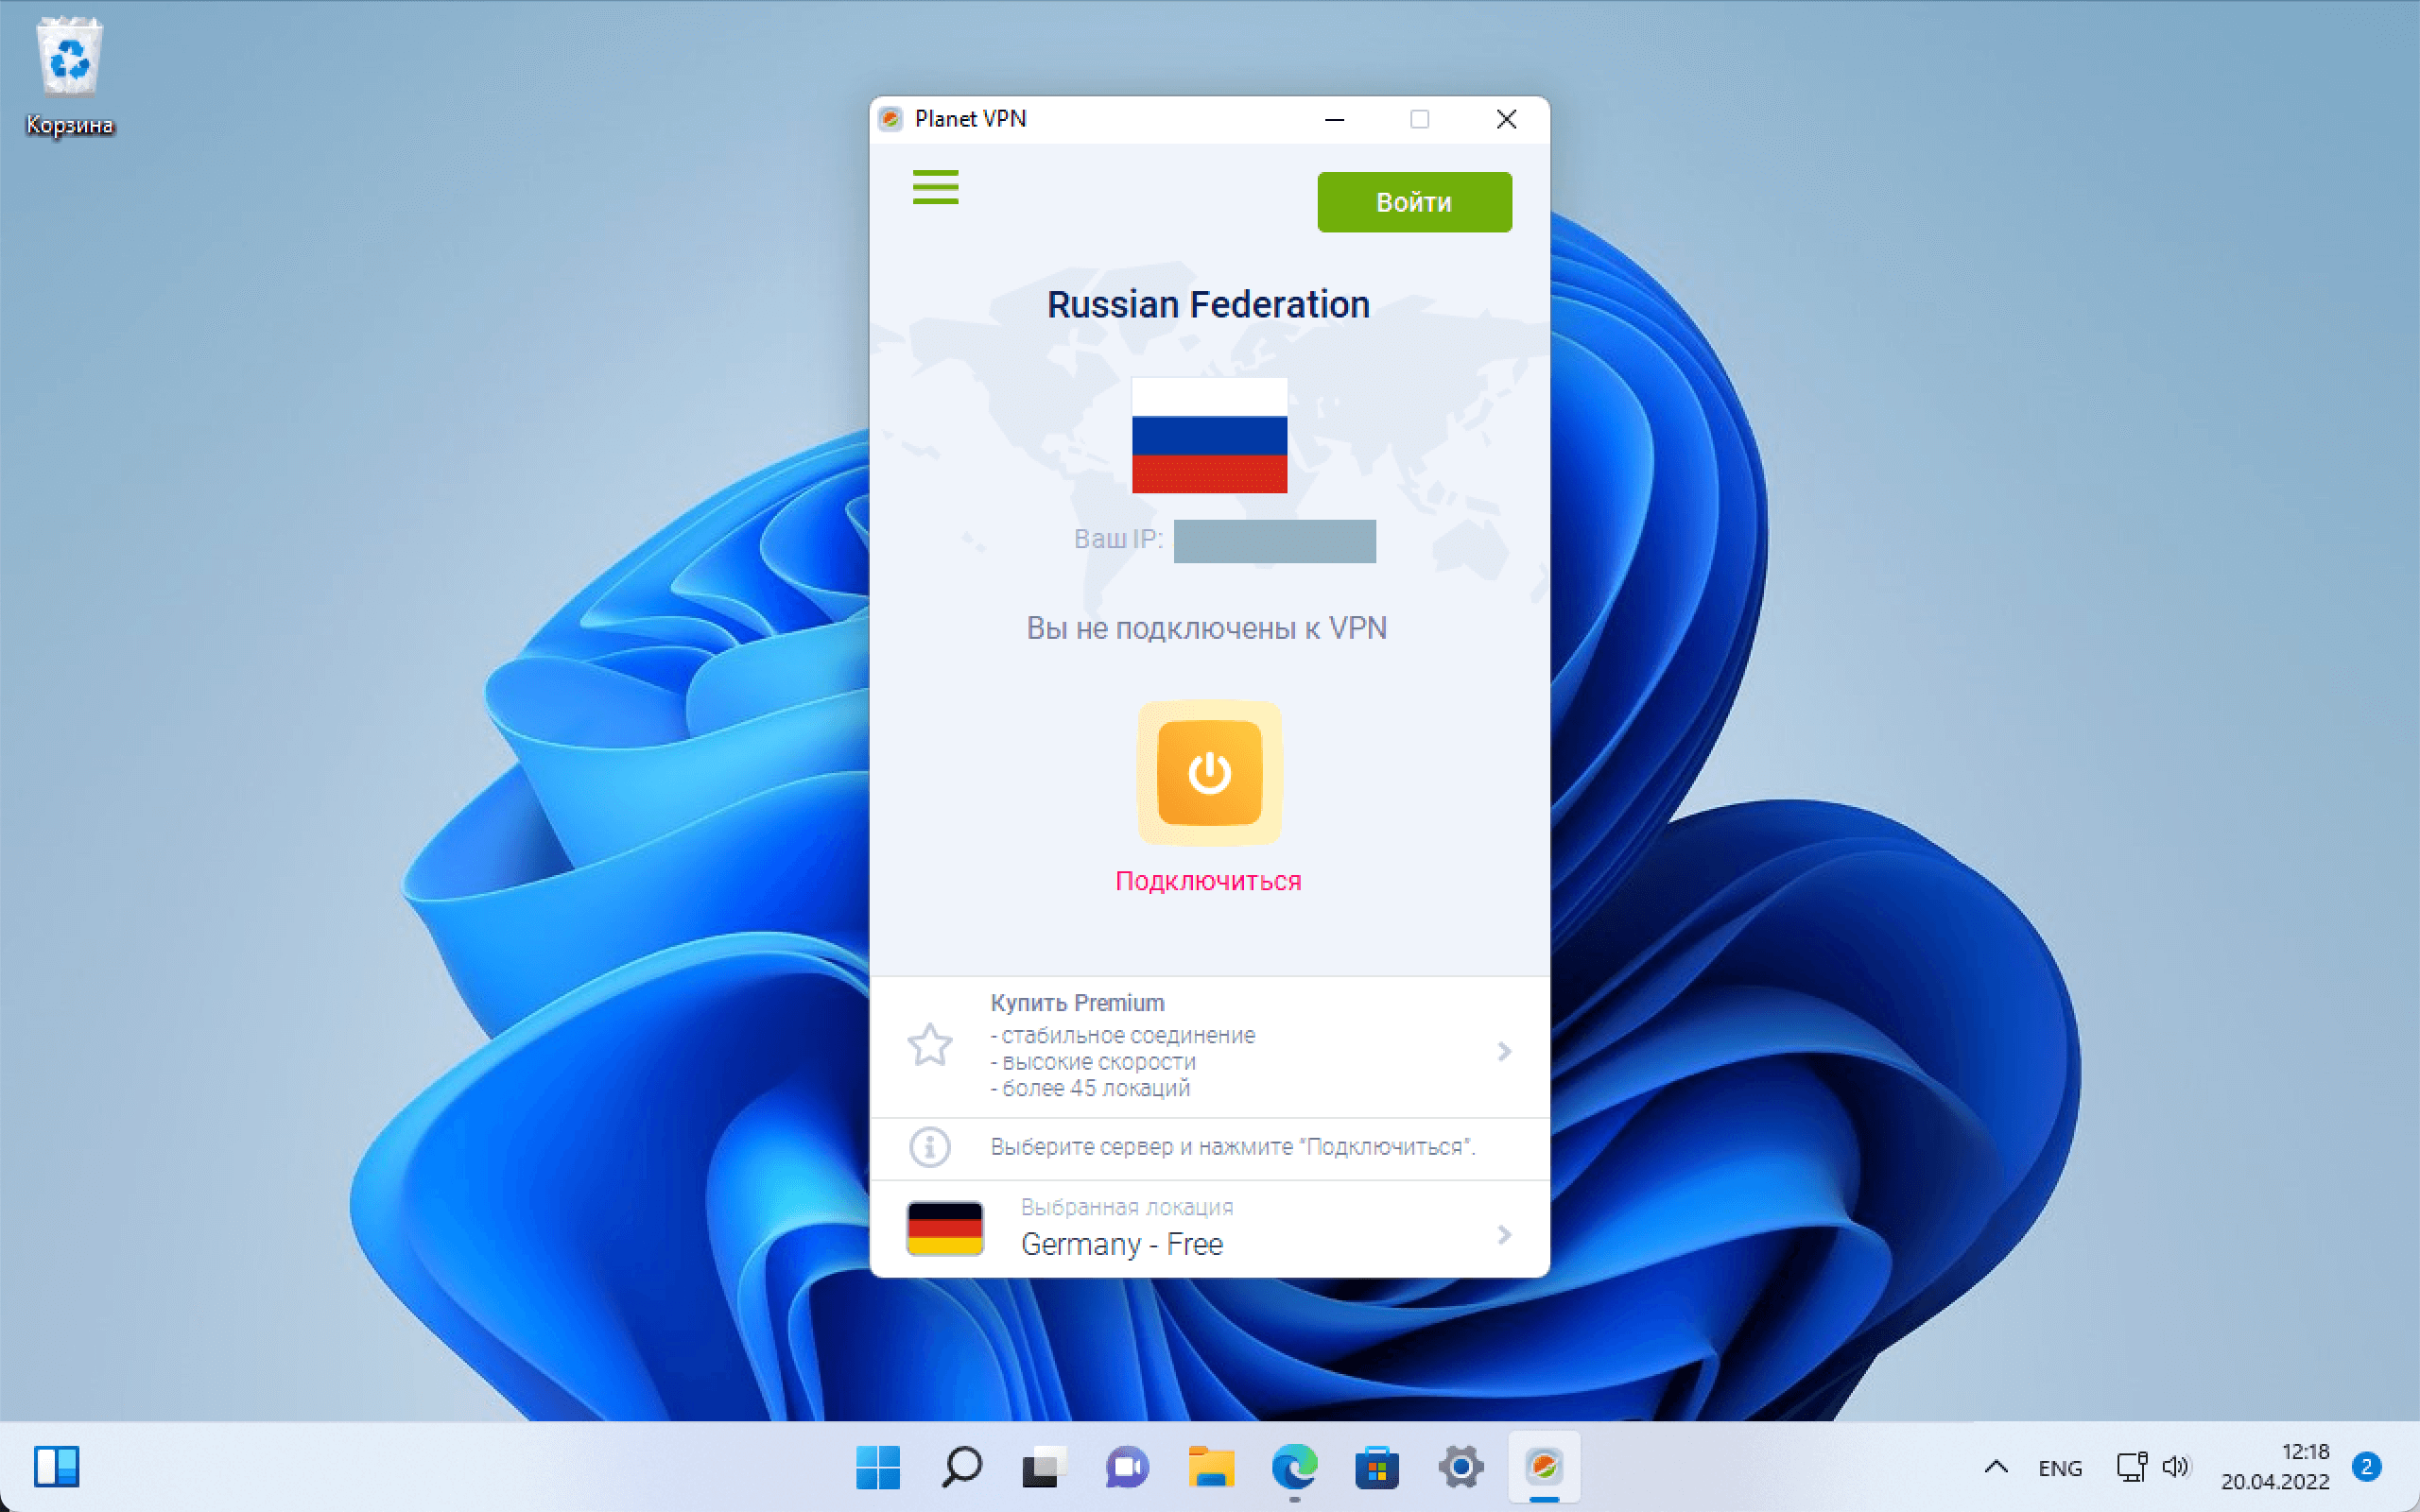Click Planet VPN taskbar icon

pos(1544,1467)
